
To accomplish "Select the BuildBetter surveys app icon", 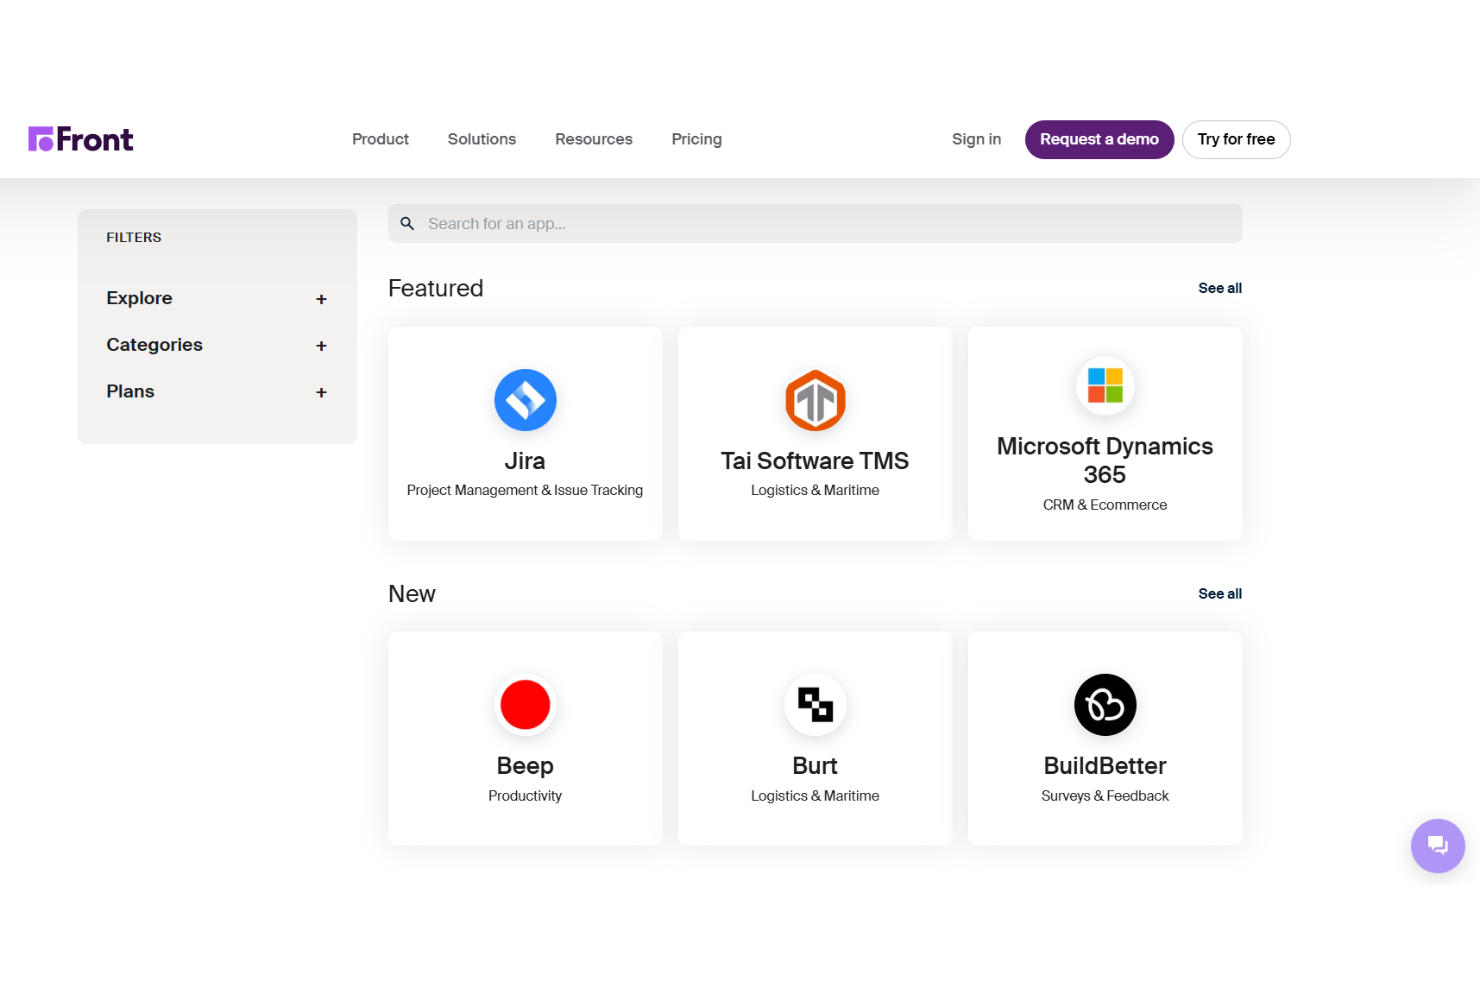I will [x=1104, y=704].
